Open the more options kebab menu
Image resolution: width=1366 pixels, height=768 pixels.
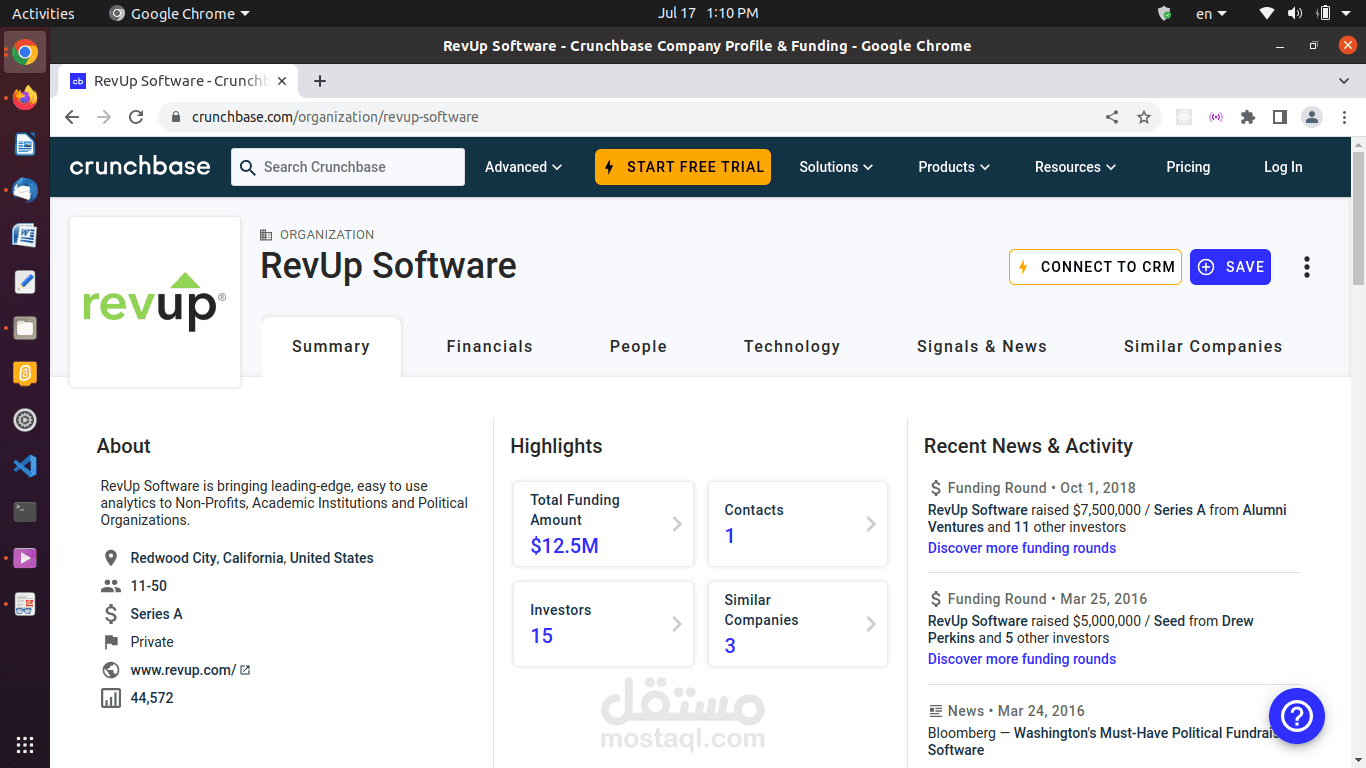[x=1306, y=267]
